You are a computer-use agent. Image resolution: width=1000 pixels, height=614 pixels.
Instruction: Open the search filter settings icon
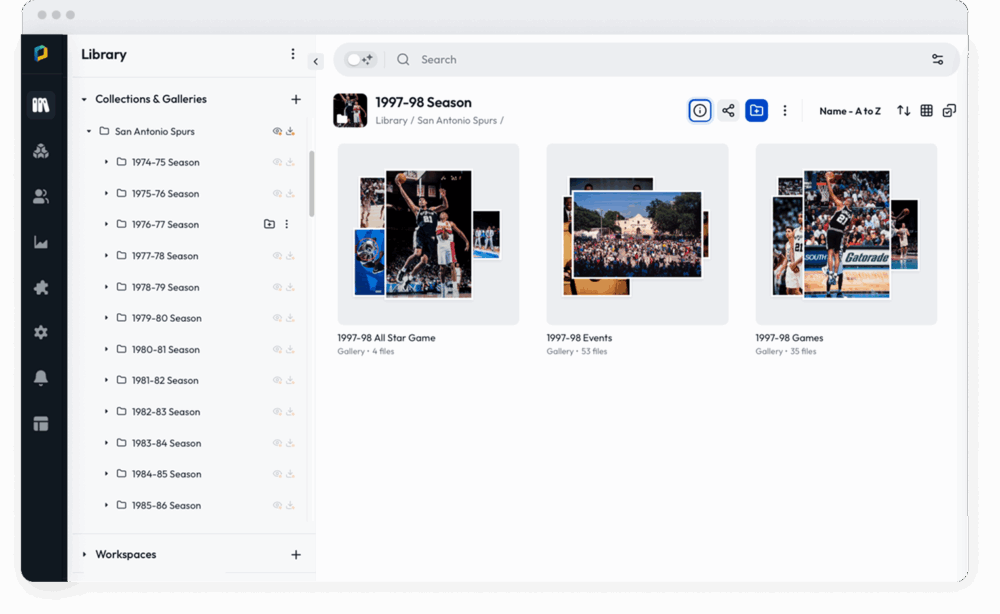coord(937,60)
